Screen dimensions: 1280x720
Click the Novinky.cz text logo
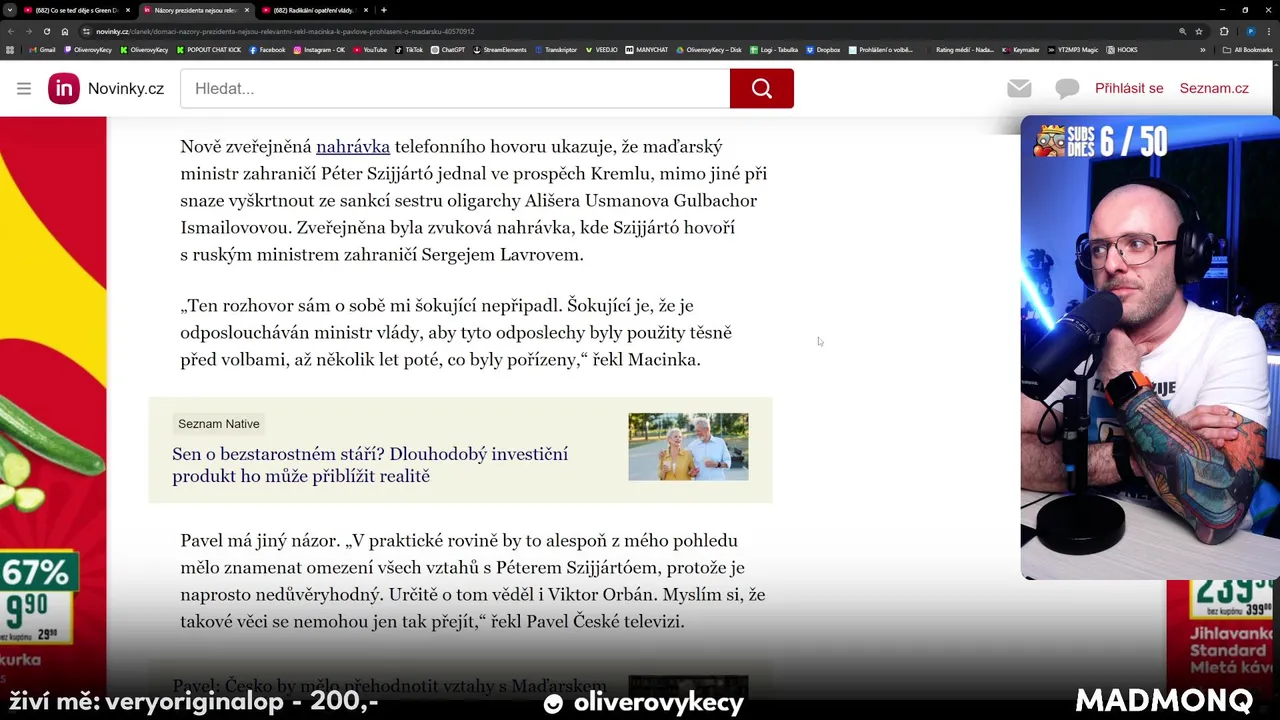[x=126, y=88]
